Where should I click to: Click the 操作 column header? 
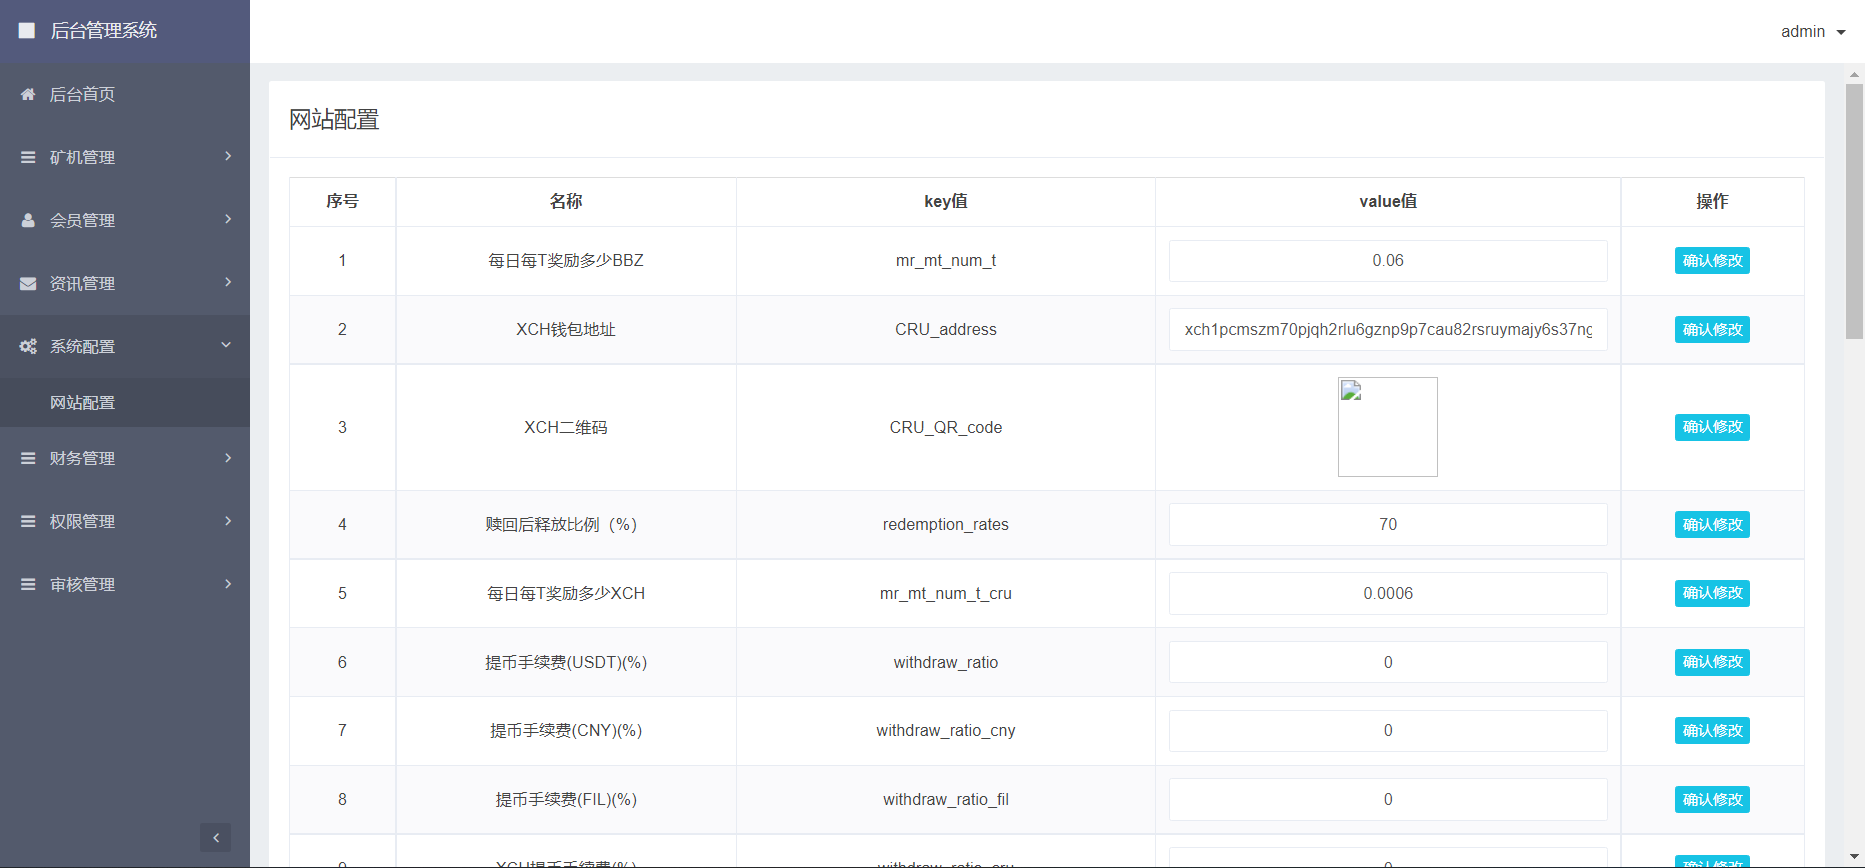click(1712, 202)
